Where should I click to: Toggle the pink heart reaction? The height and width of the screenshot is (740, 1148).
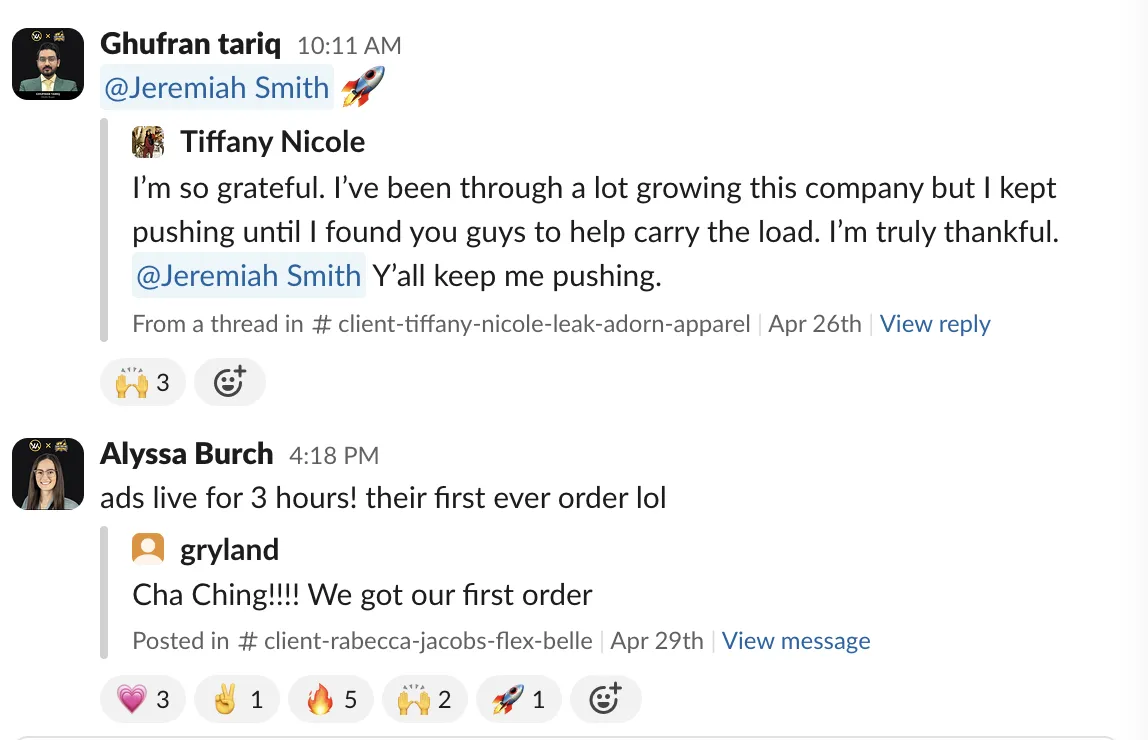tap(143, 699)
